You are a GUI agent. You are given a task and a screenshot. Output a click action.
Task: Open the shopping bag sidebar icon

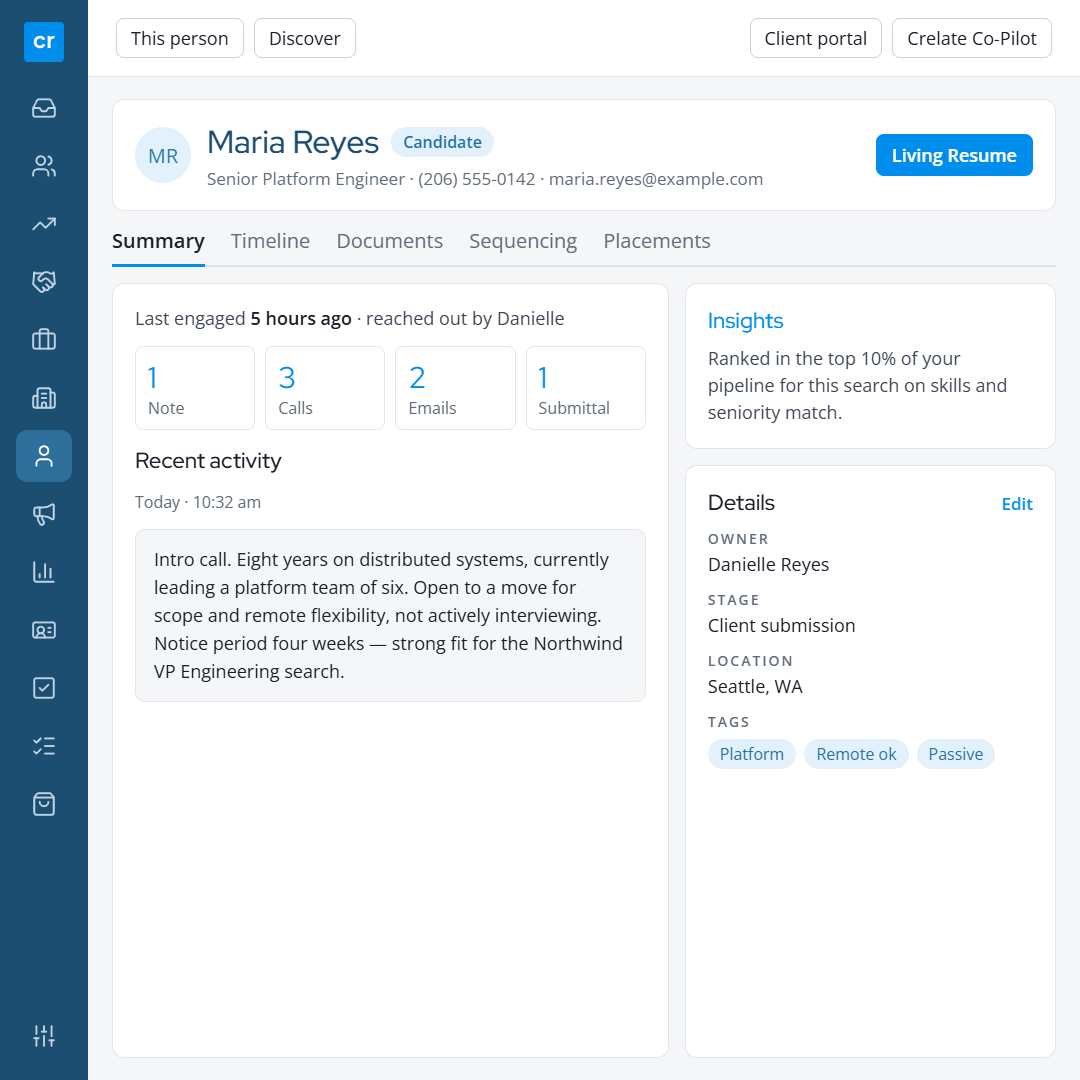click(44, 804)
